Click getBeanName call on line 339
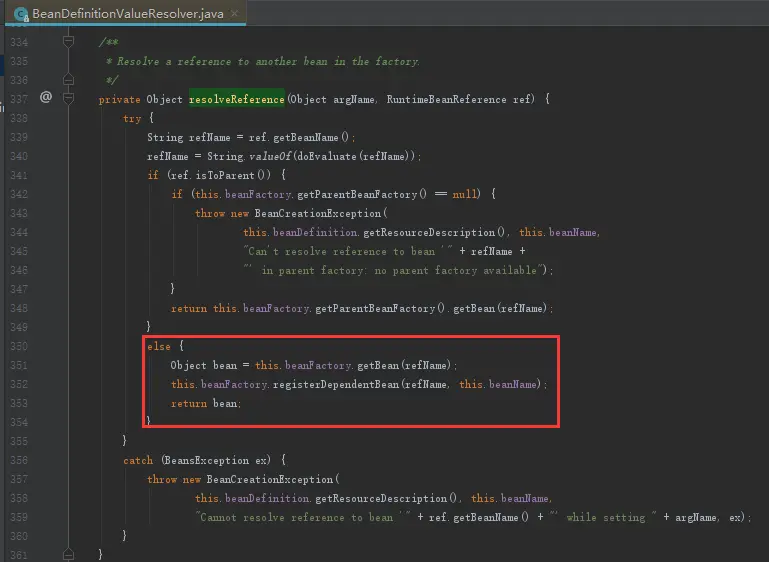The image size is (769, 562). (x=306, y=137)
